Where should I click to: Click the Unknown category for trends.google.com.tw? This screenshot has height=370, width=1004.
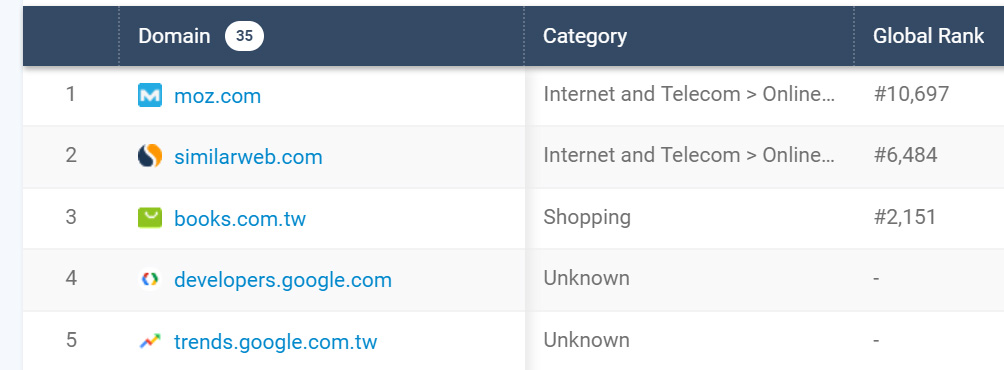point(587,339)
